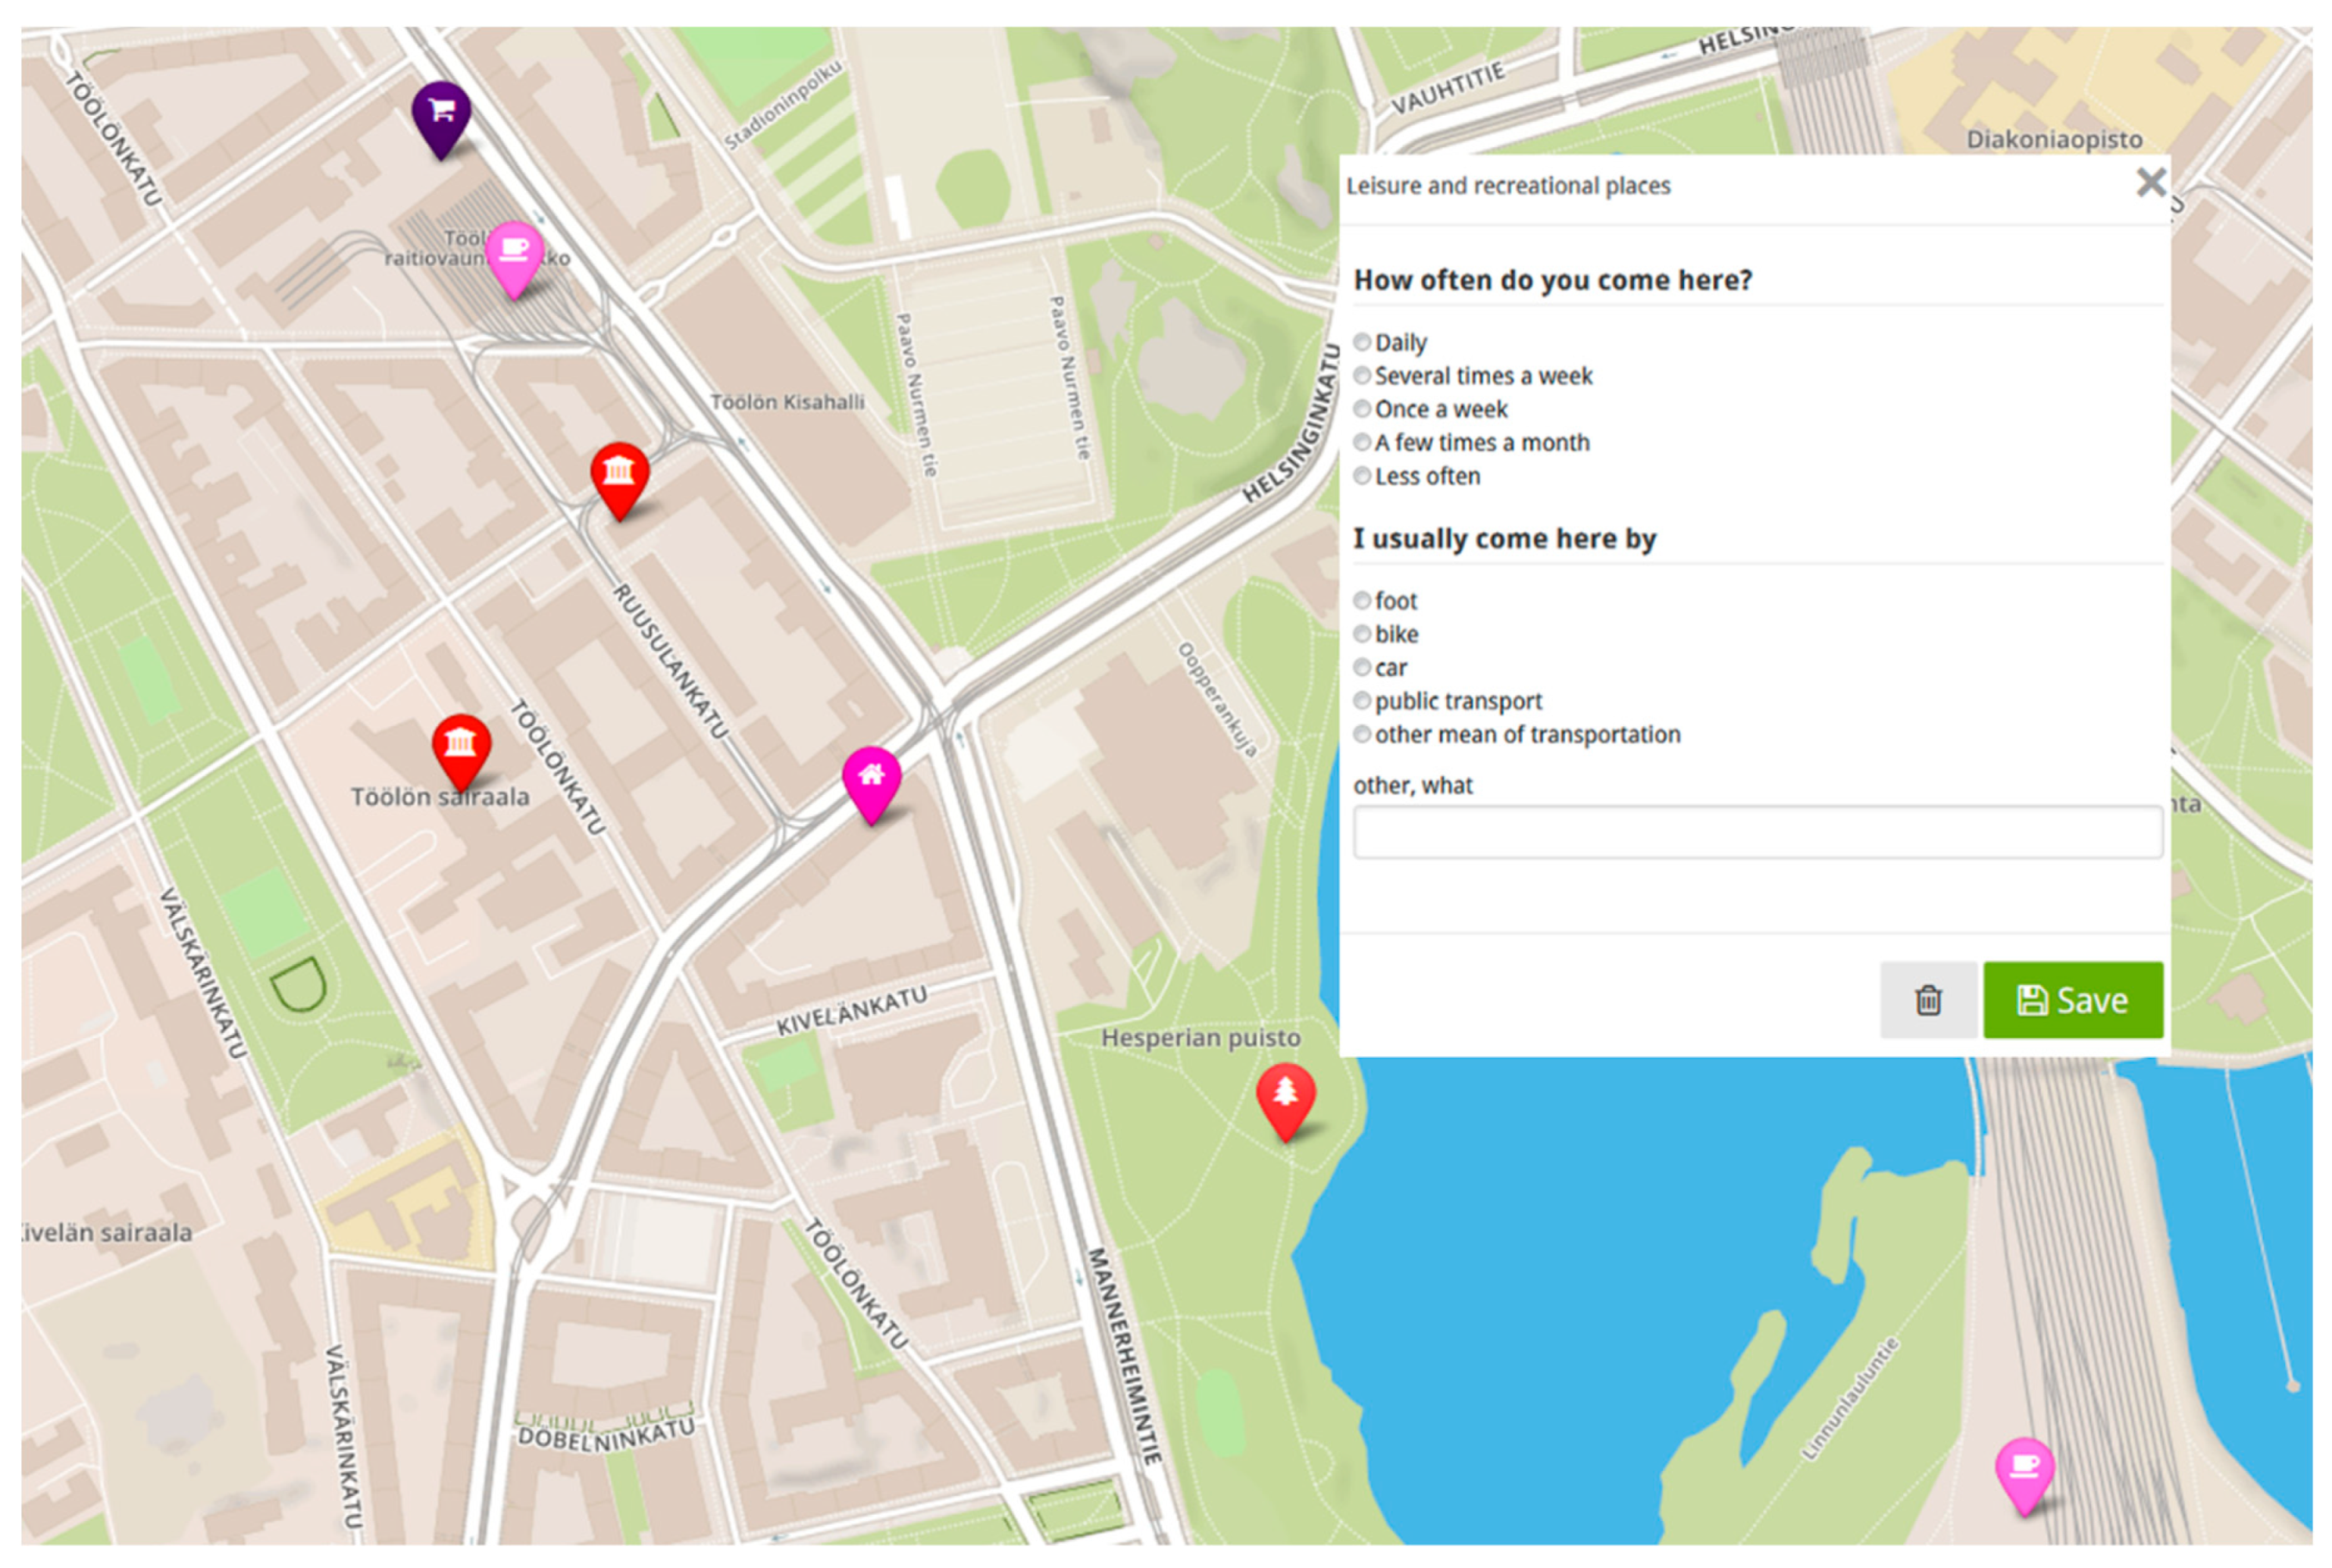
Task: Select public transport option
Action: click(1362, 701)
